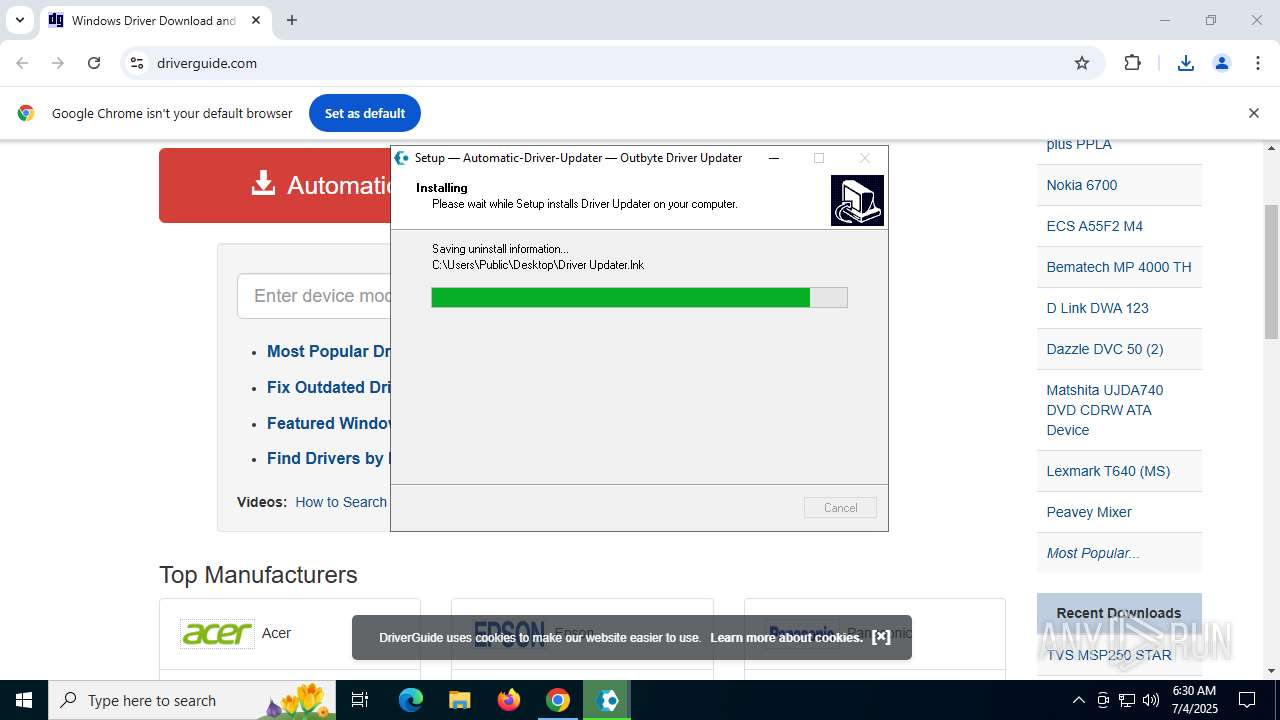Set Chrome as default browser
The image size is (1280, 720).
365,113
